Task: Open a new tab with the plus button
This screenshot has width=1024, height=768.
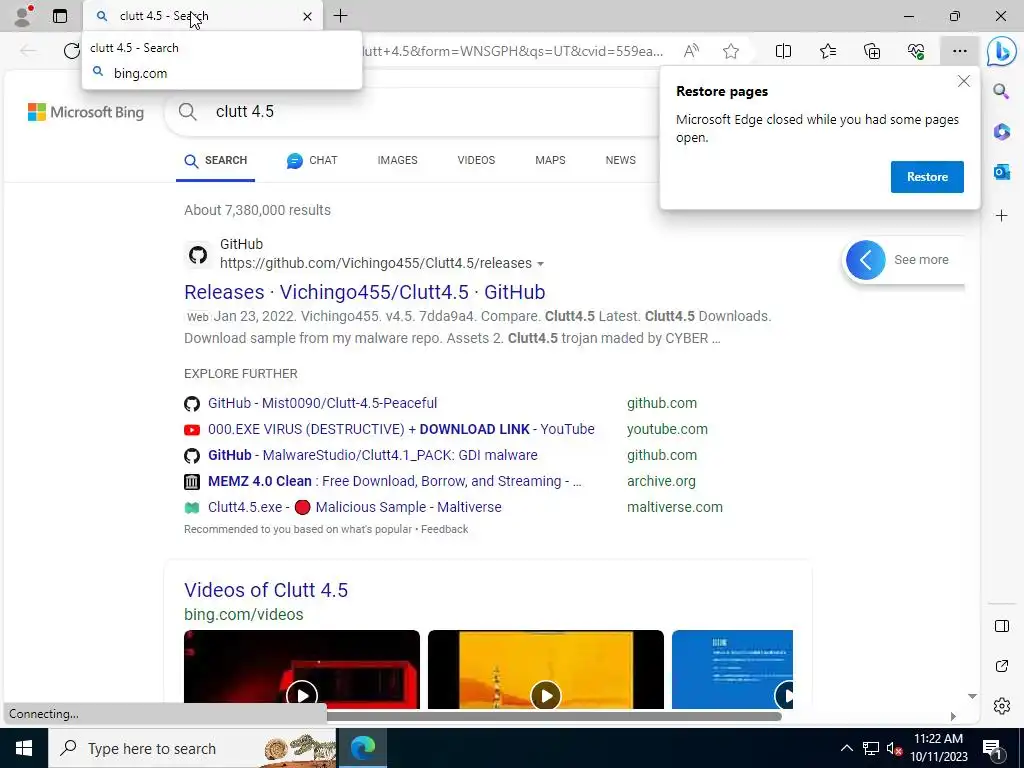Action: (340, 16)
